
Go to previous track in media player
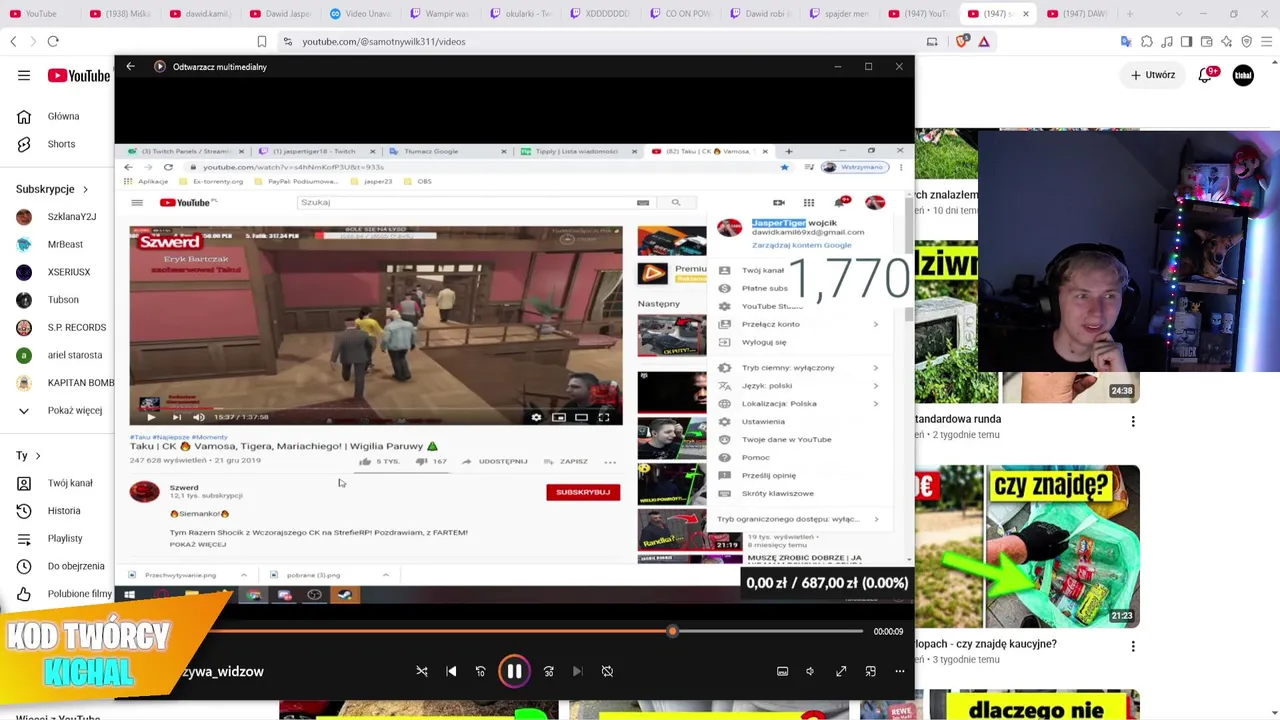[x=451, y=672]
